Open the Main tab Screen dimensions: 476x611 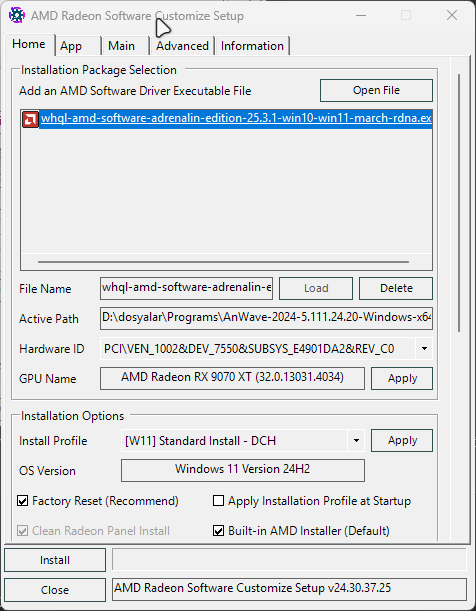click(x=125, y=46)
